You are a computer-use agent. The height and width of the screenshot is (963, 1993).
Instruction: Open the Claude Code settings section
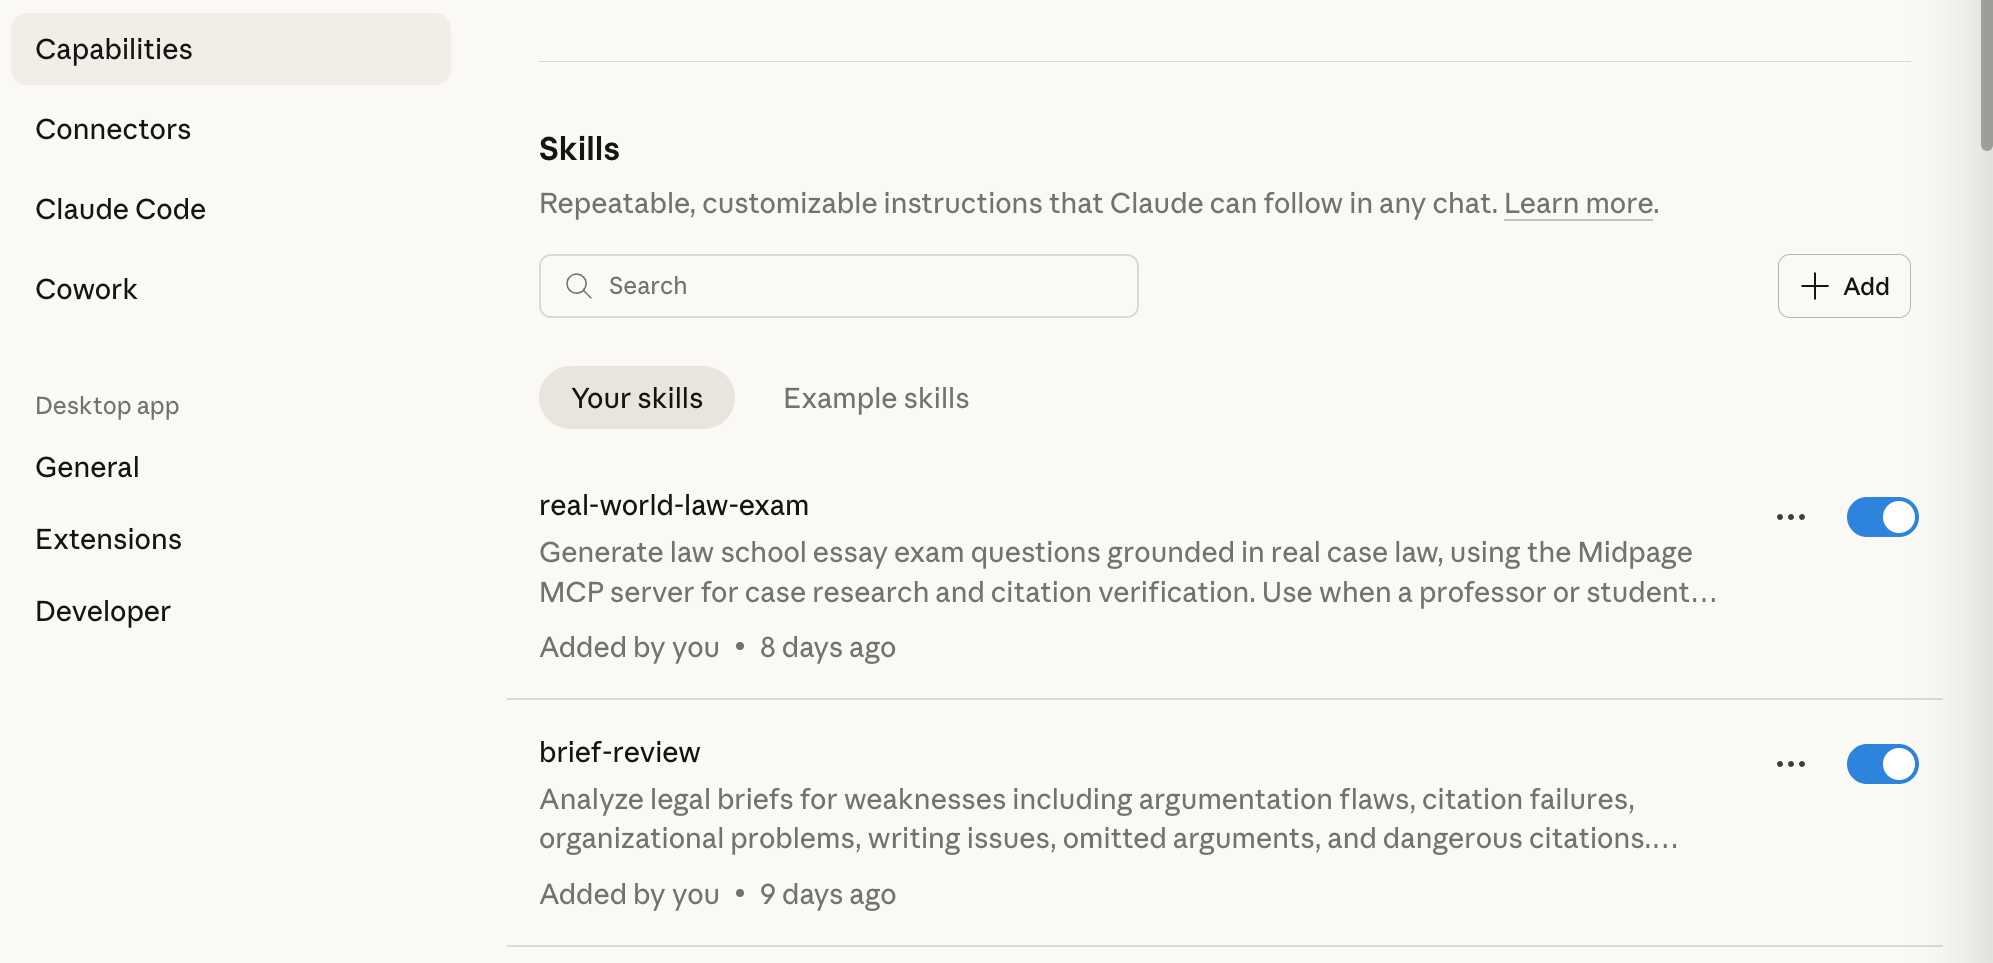[x=120, y=209]
